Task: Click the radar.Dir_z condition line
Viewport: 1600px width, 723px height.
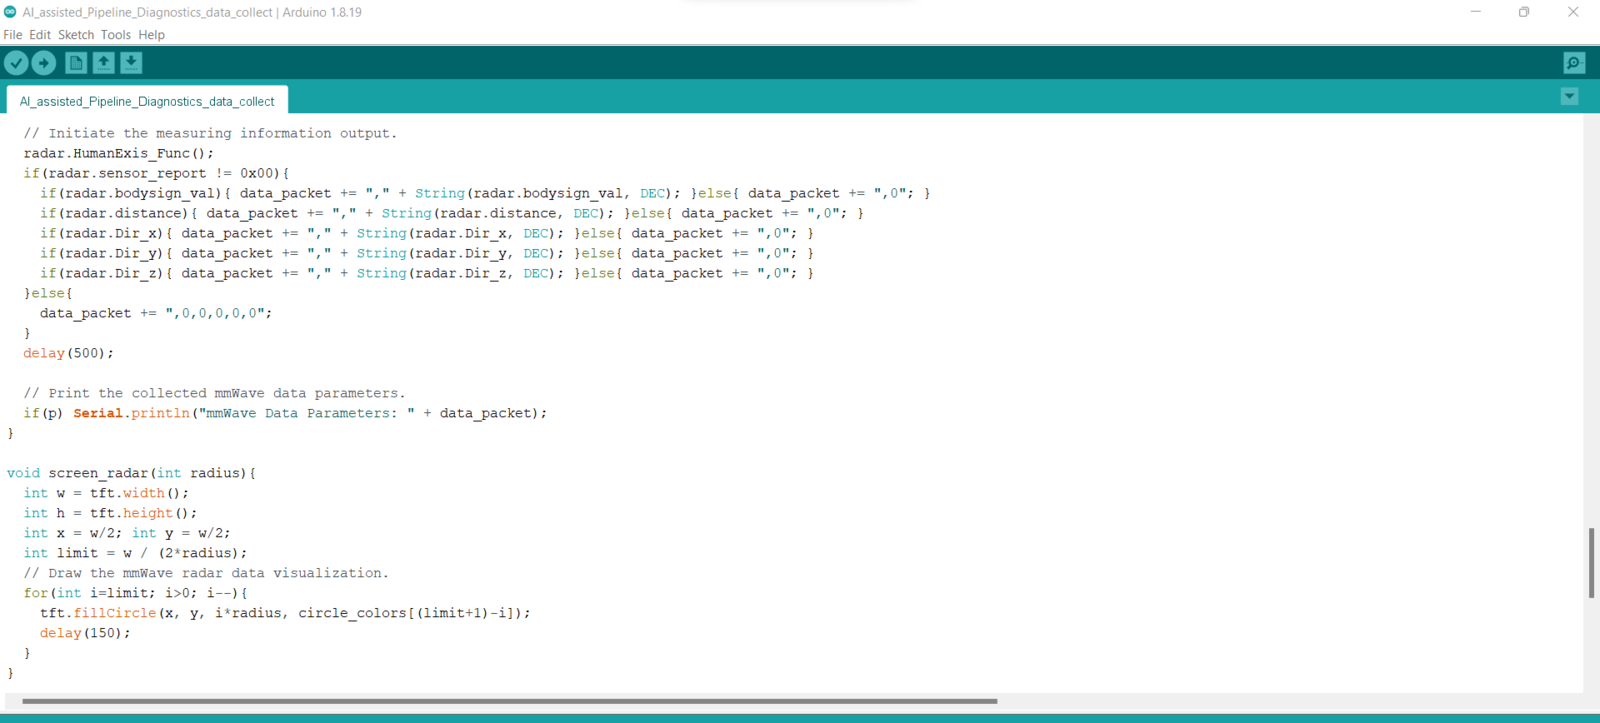Action: coord(427,273)
